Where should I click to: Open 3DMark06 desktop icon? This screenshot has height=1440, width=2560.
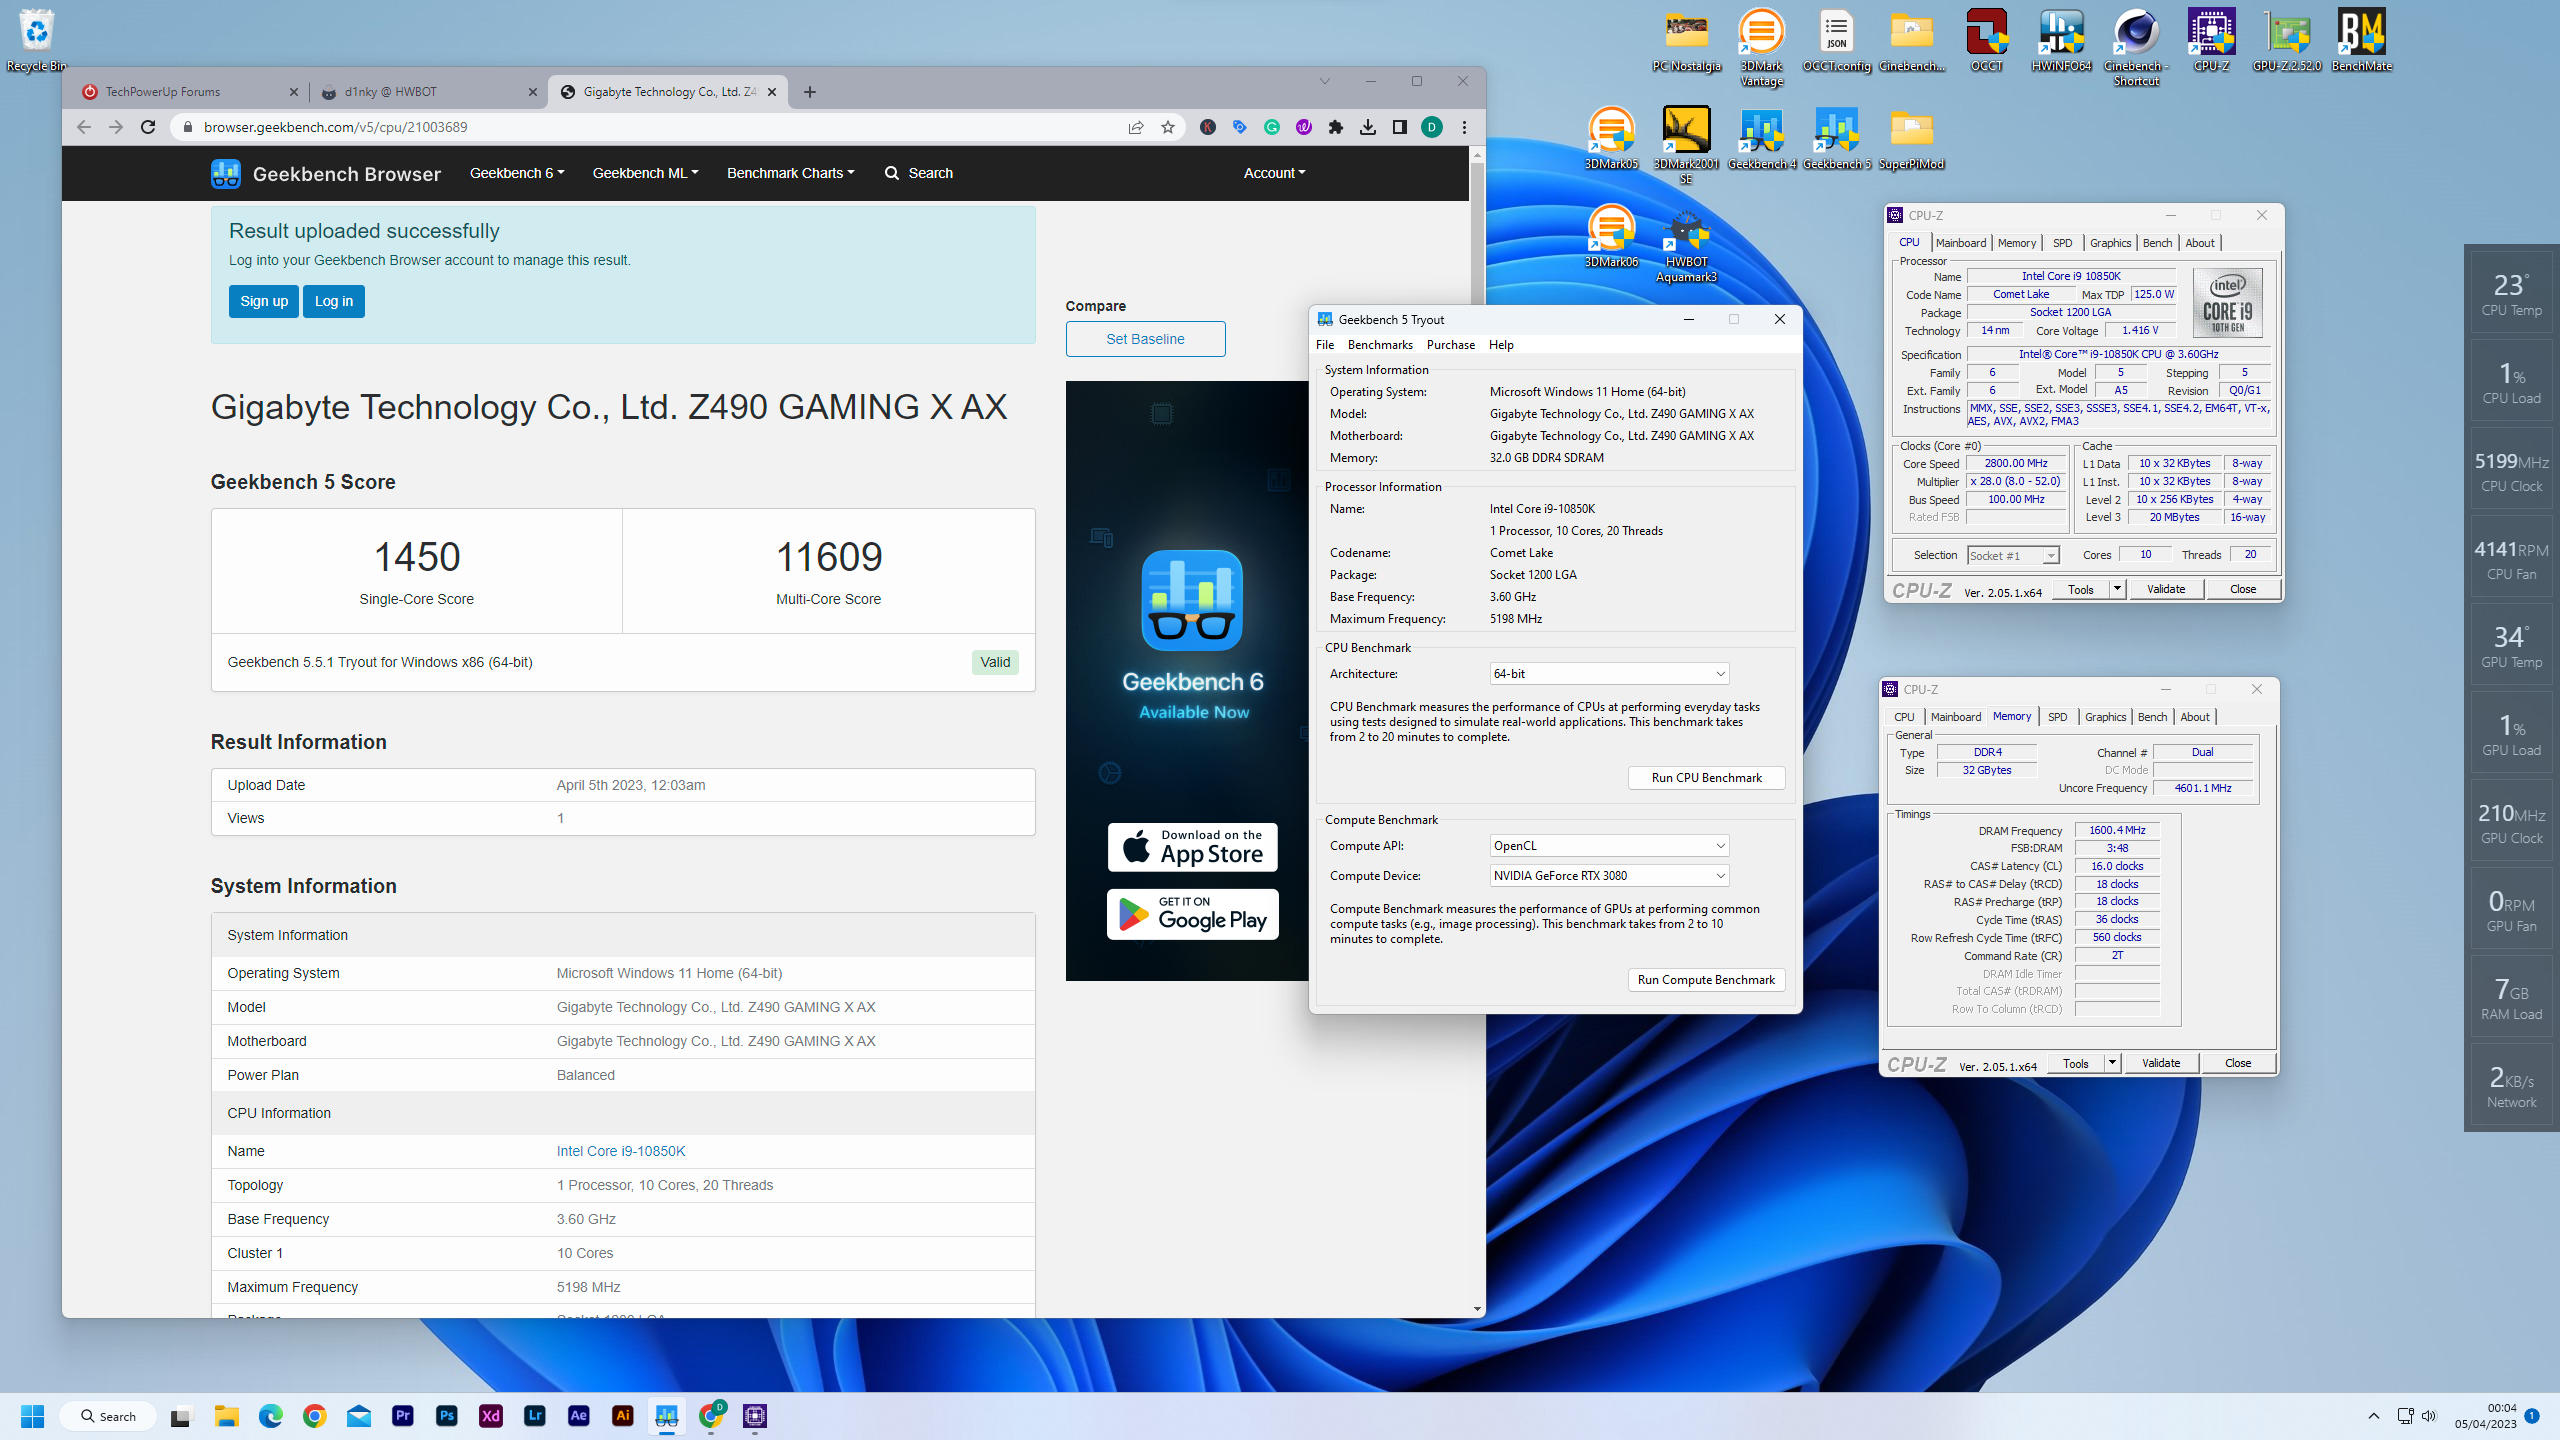[1611, 236]
